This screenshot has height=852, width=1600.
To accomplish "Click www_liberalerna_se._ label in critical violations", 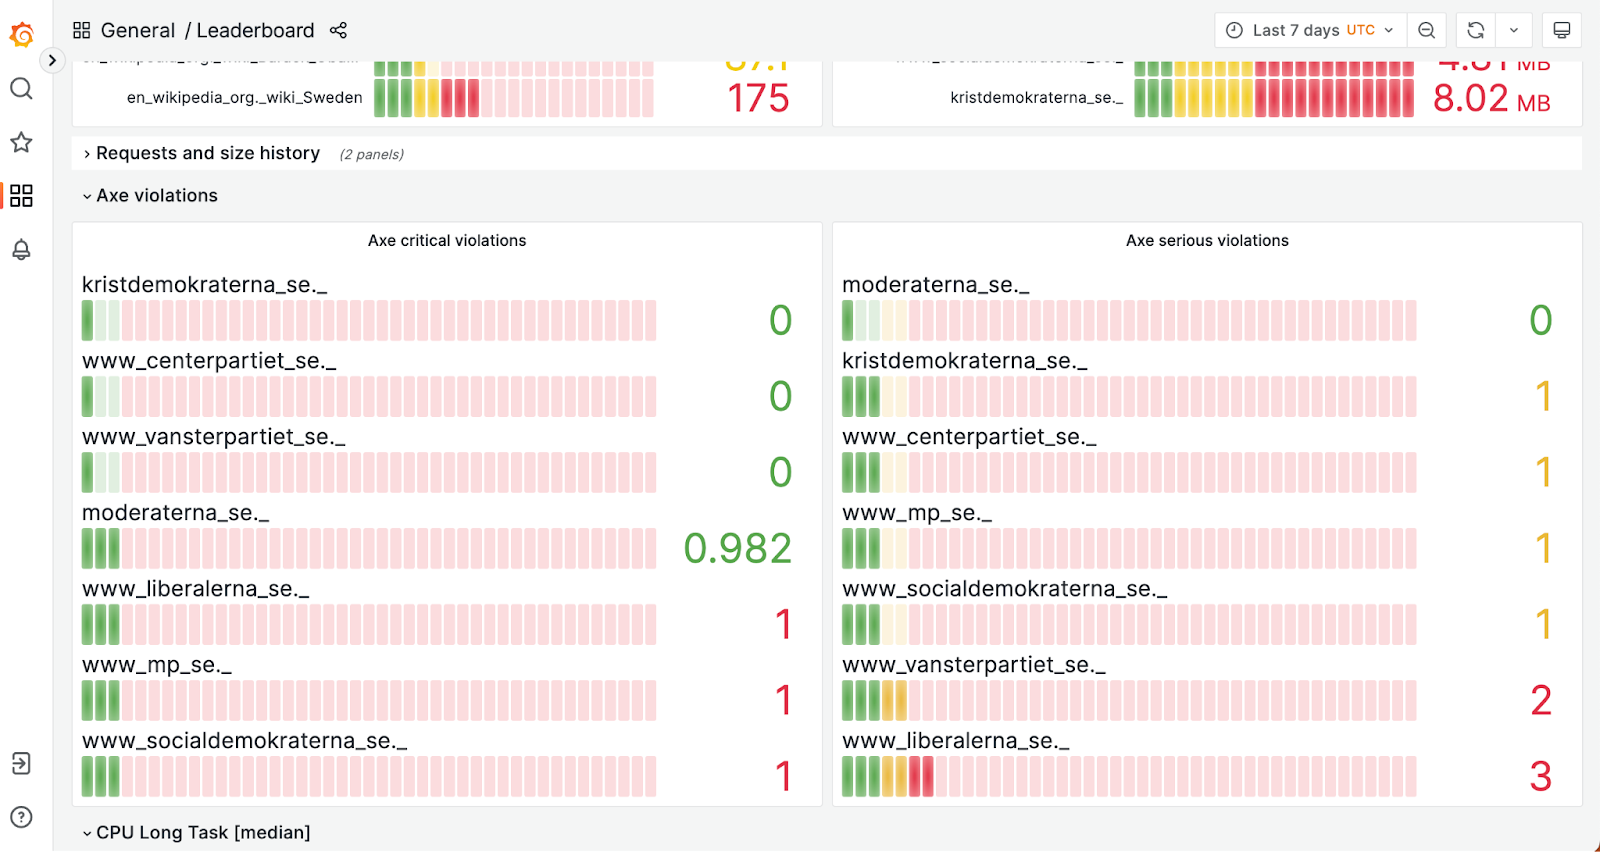I will (x=196, y=589).
